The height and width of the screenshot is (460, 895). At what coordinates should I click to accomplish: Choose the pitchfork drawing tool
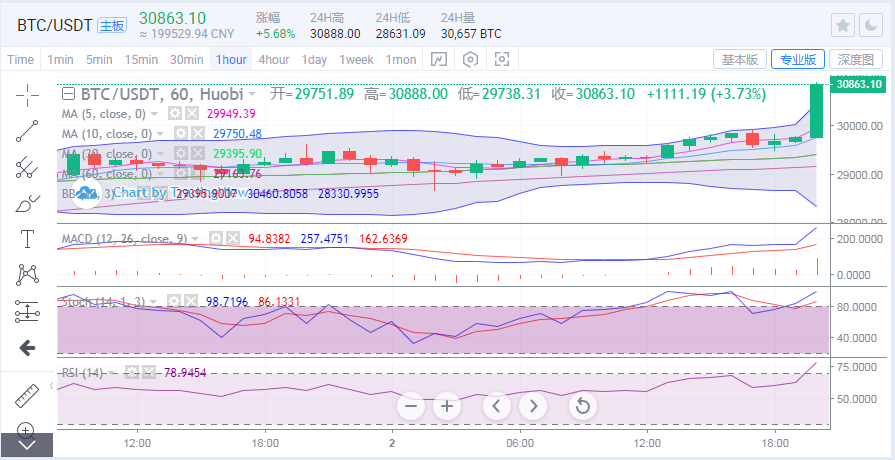[x=27, y=167]
